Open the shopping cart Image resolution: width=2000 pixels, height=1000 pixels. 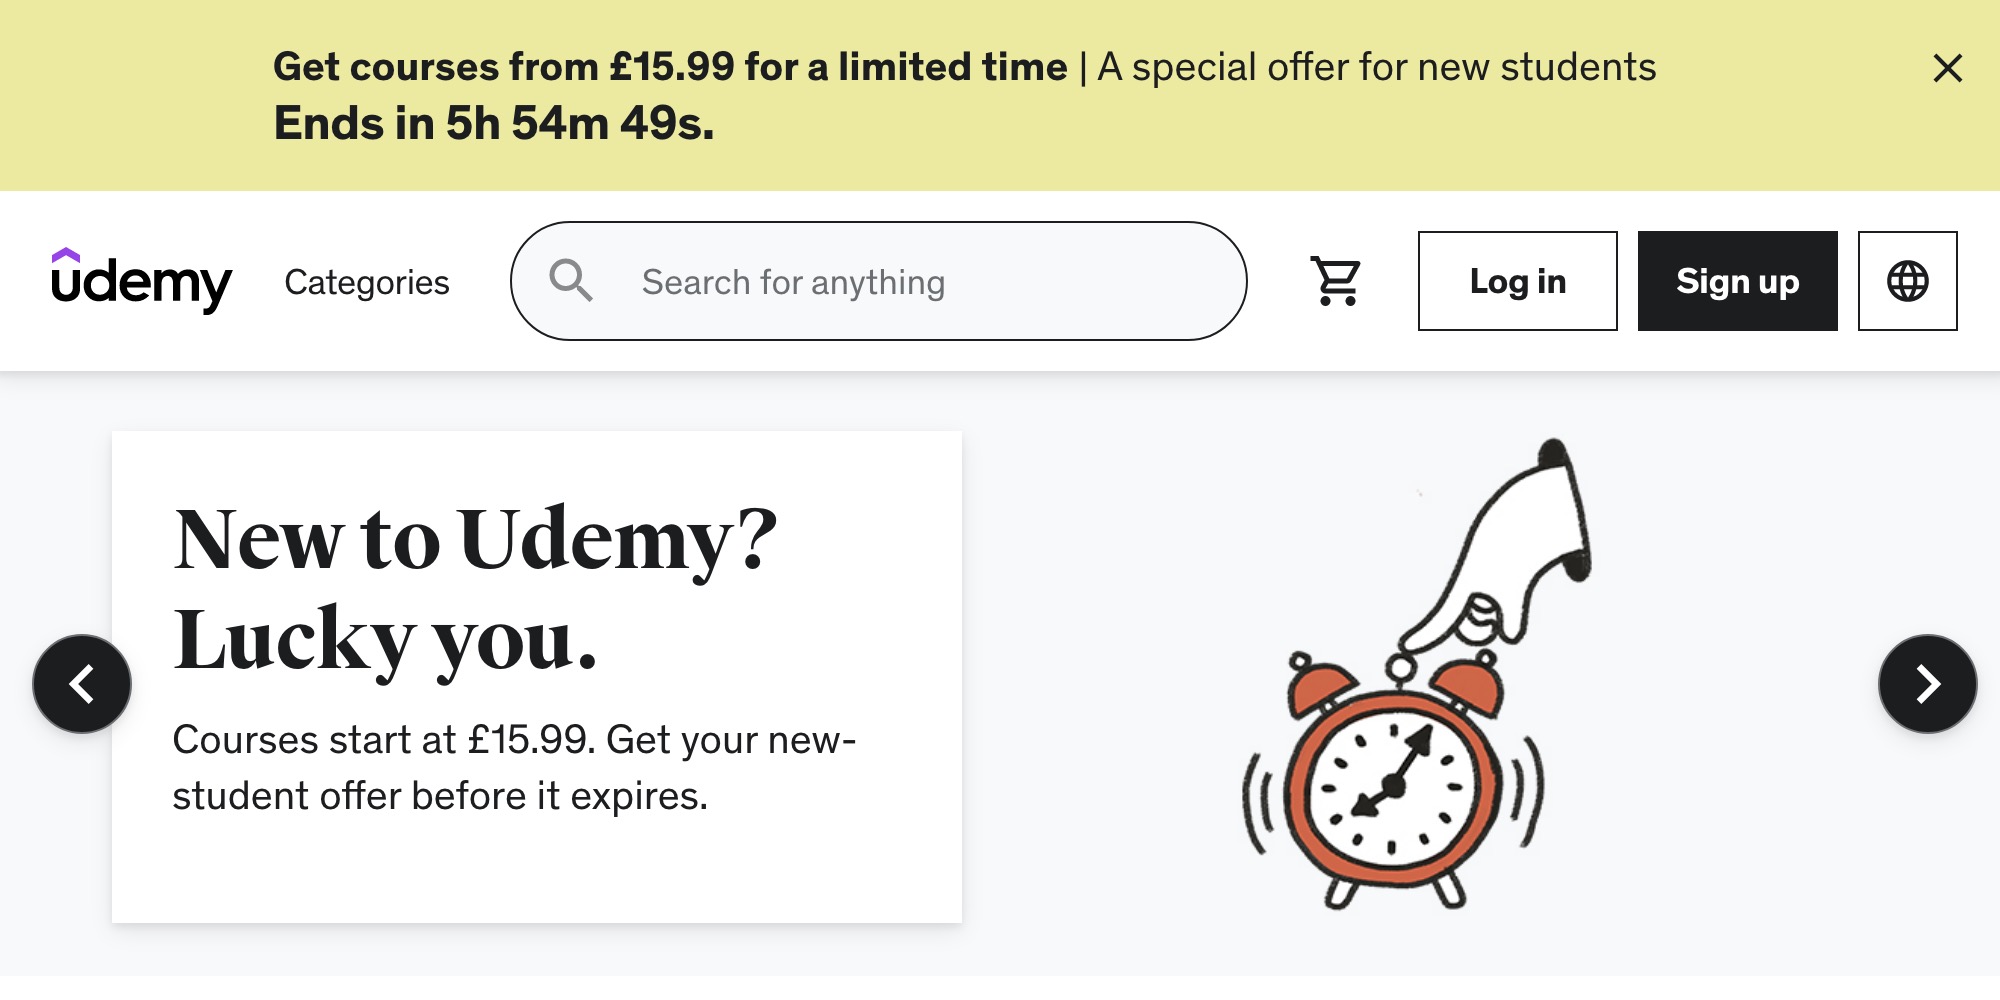click(x=1337, y=281)
